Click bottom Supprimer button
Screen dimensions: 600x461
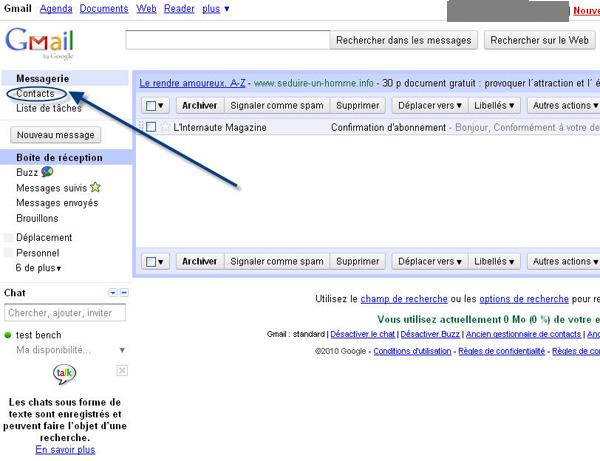coord(358,262)
